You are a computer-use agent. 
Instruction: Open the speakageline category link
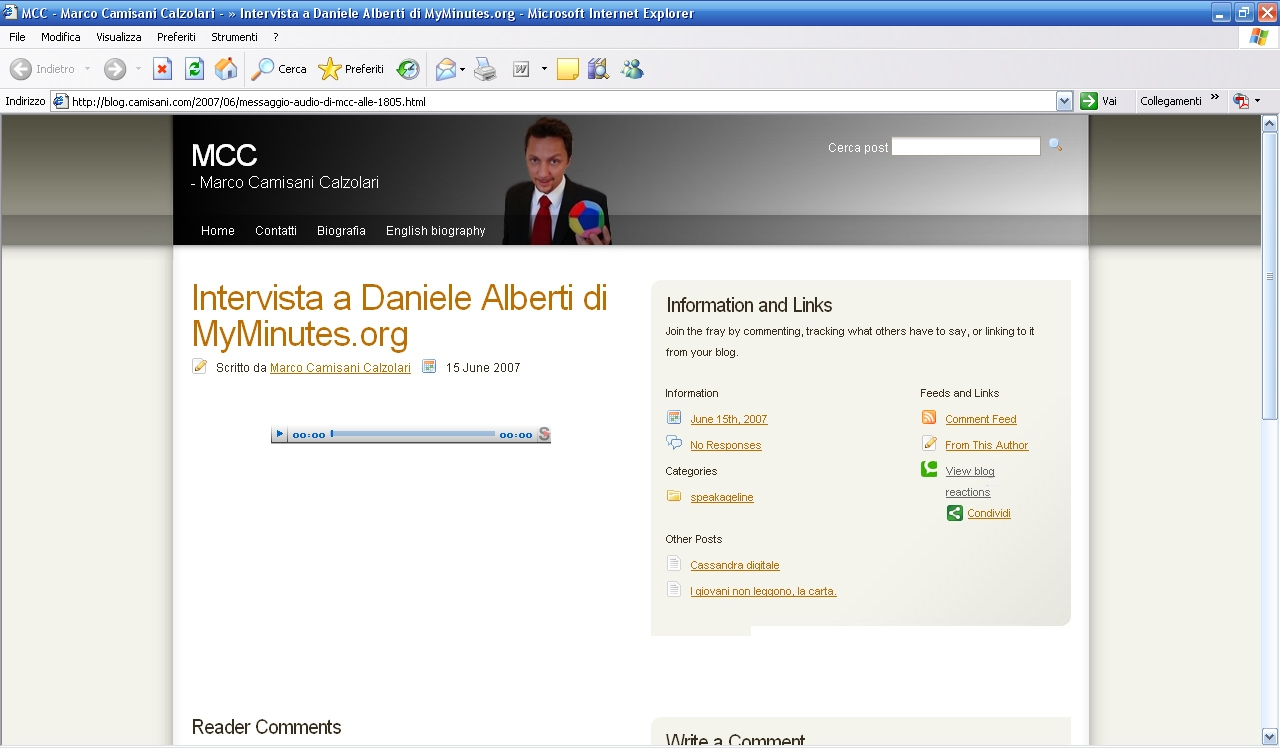pos(722,497)
